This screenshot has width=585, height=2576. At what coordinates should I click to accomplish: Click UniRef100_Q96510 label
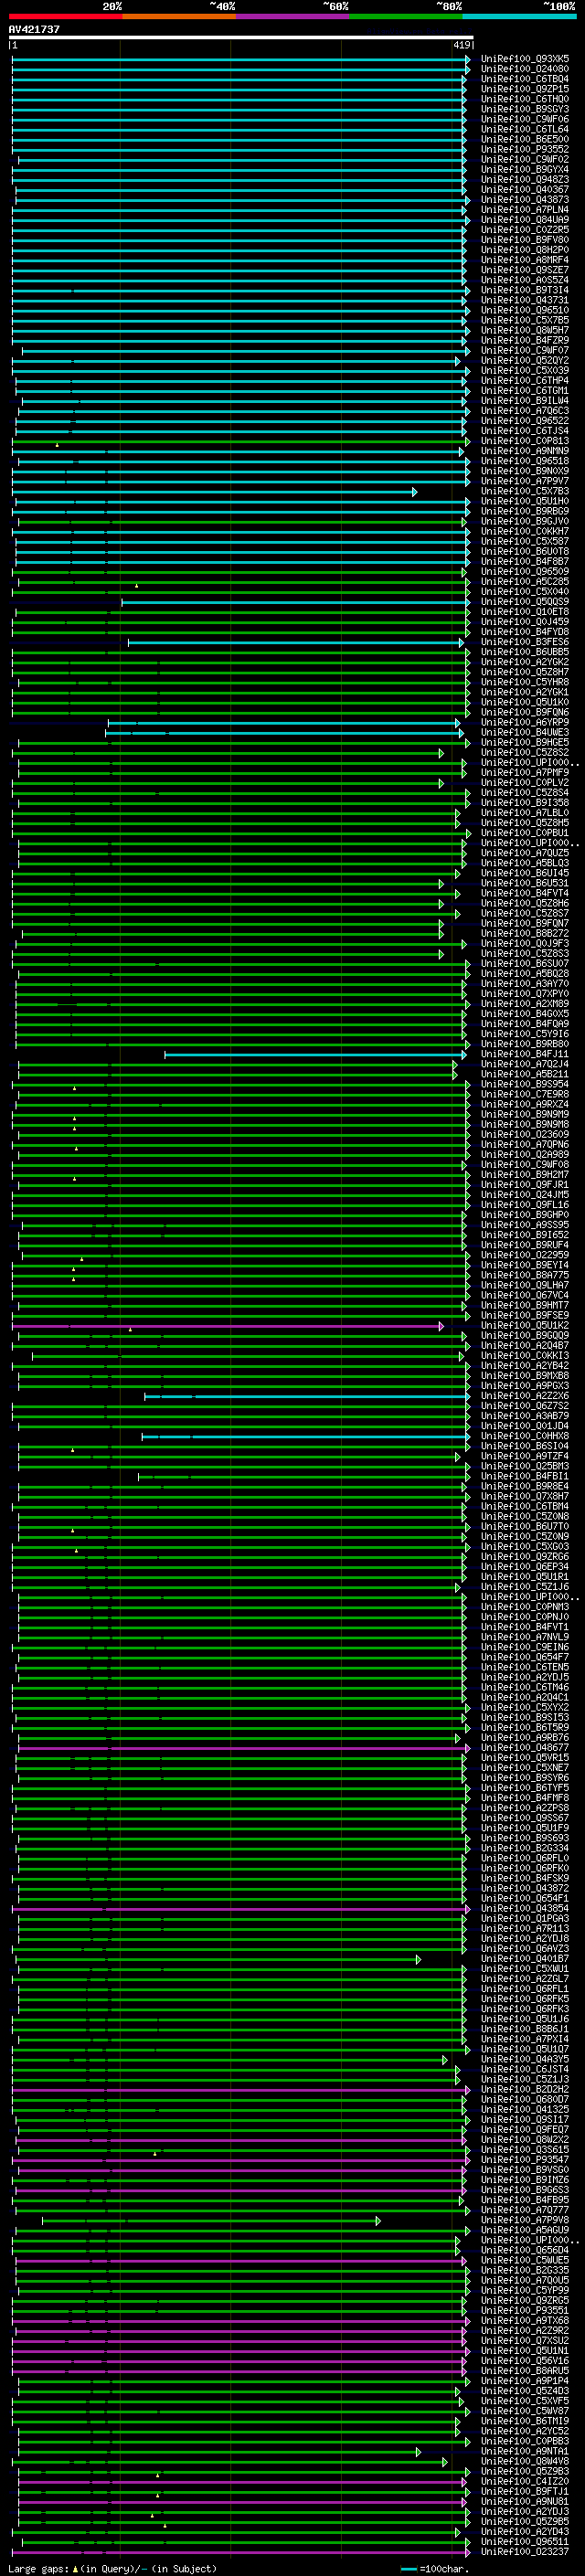[525, 310]
